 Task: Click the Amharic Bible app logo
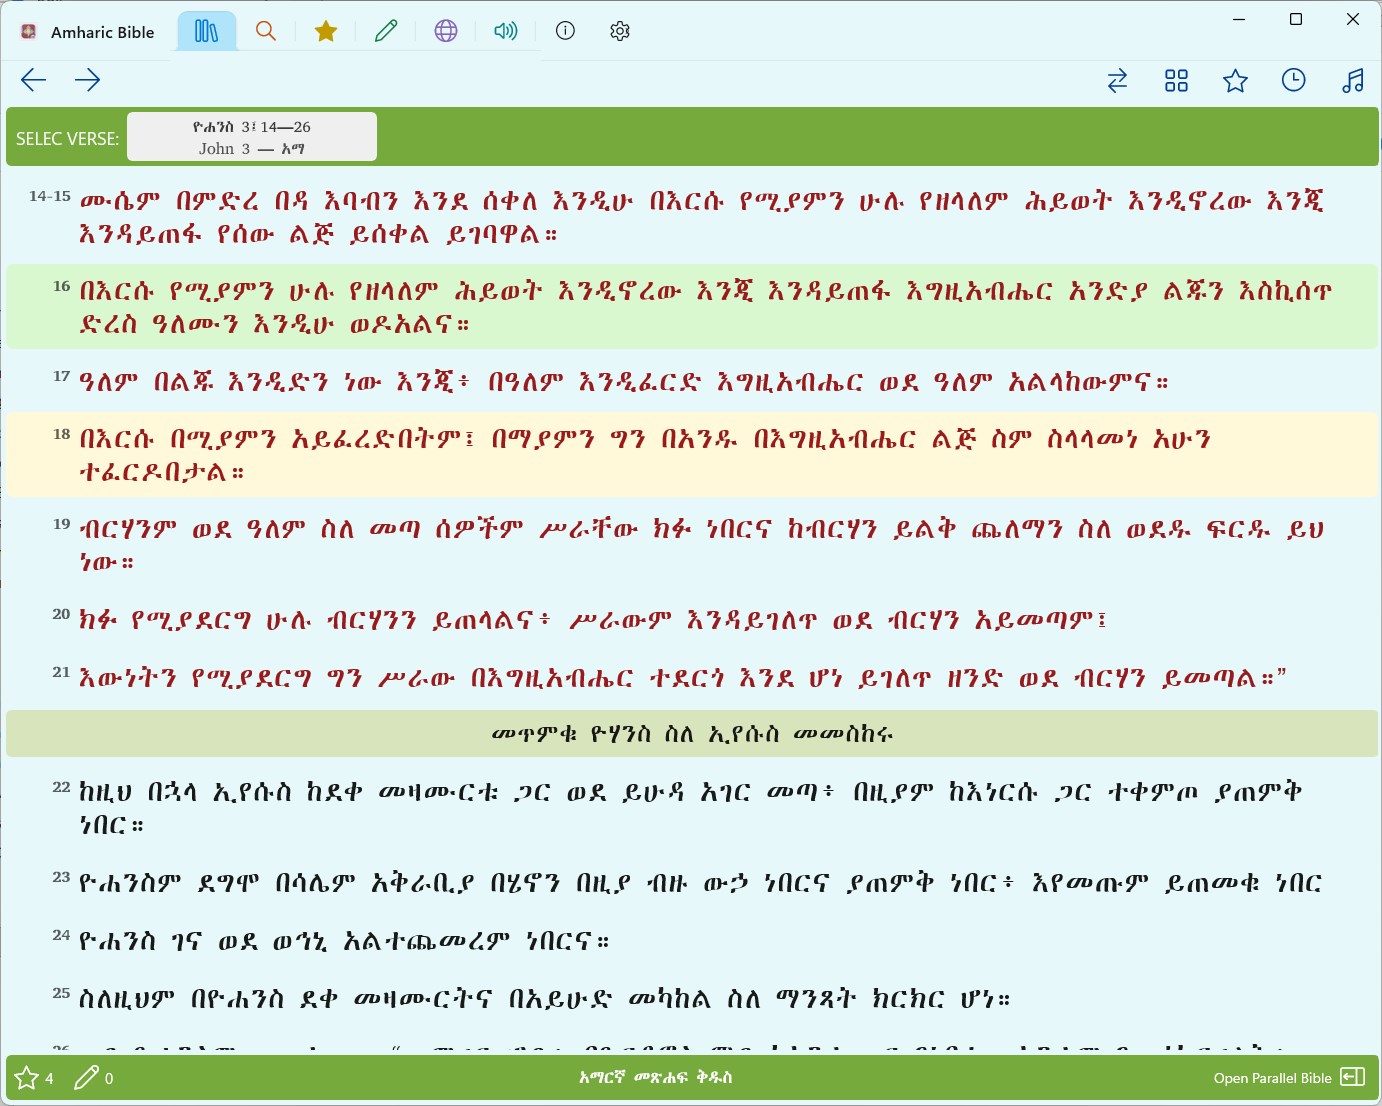coord(29,32)
